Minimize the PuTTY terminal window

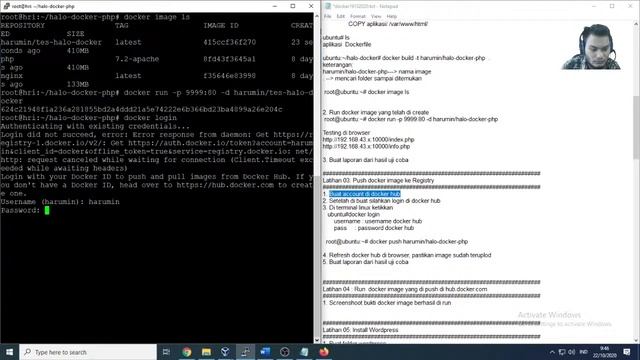tap(275, 6)
